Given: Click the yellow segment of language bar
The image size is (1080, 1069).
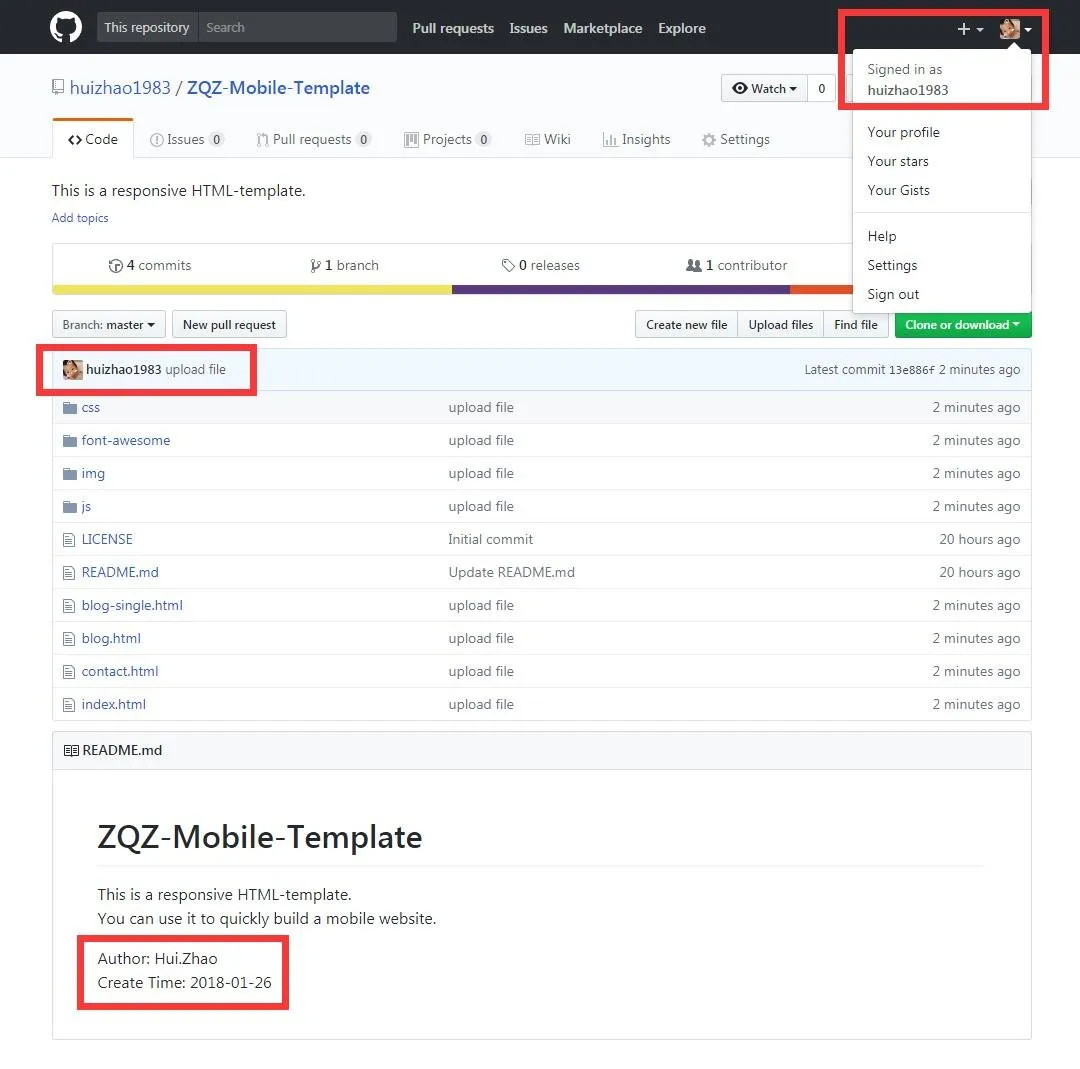Looking at the screenshot, I should pos(252,290).
